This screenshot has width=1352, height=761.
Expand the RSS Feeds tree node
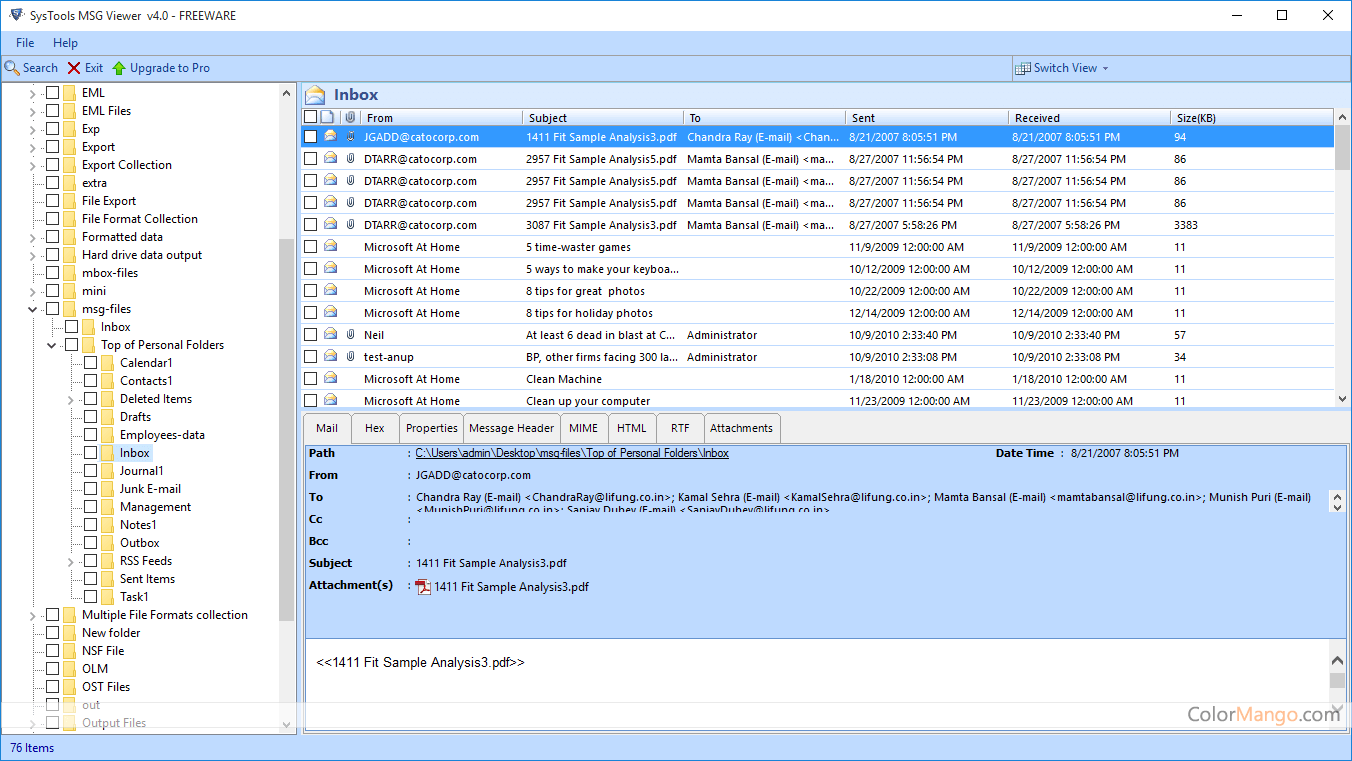point(71,561)
